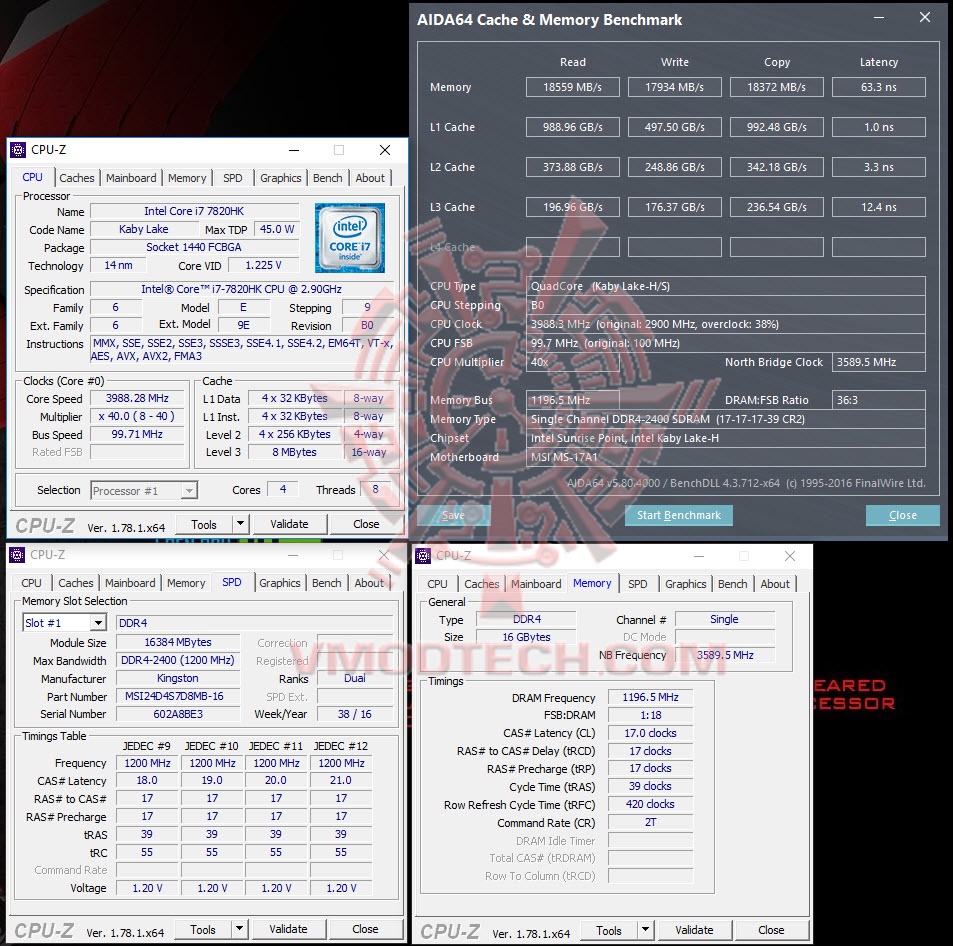The height and width of the screenshot is (946, 953).
Task: Open SPD tab in Memory window
Action: click(638, 584)
